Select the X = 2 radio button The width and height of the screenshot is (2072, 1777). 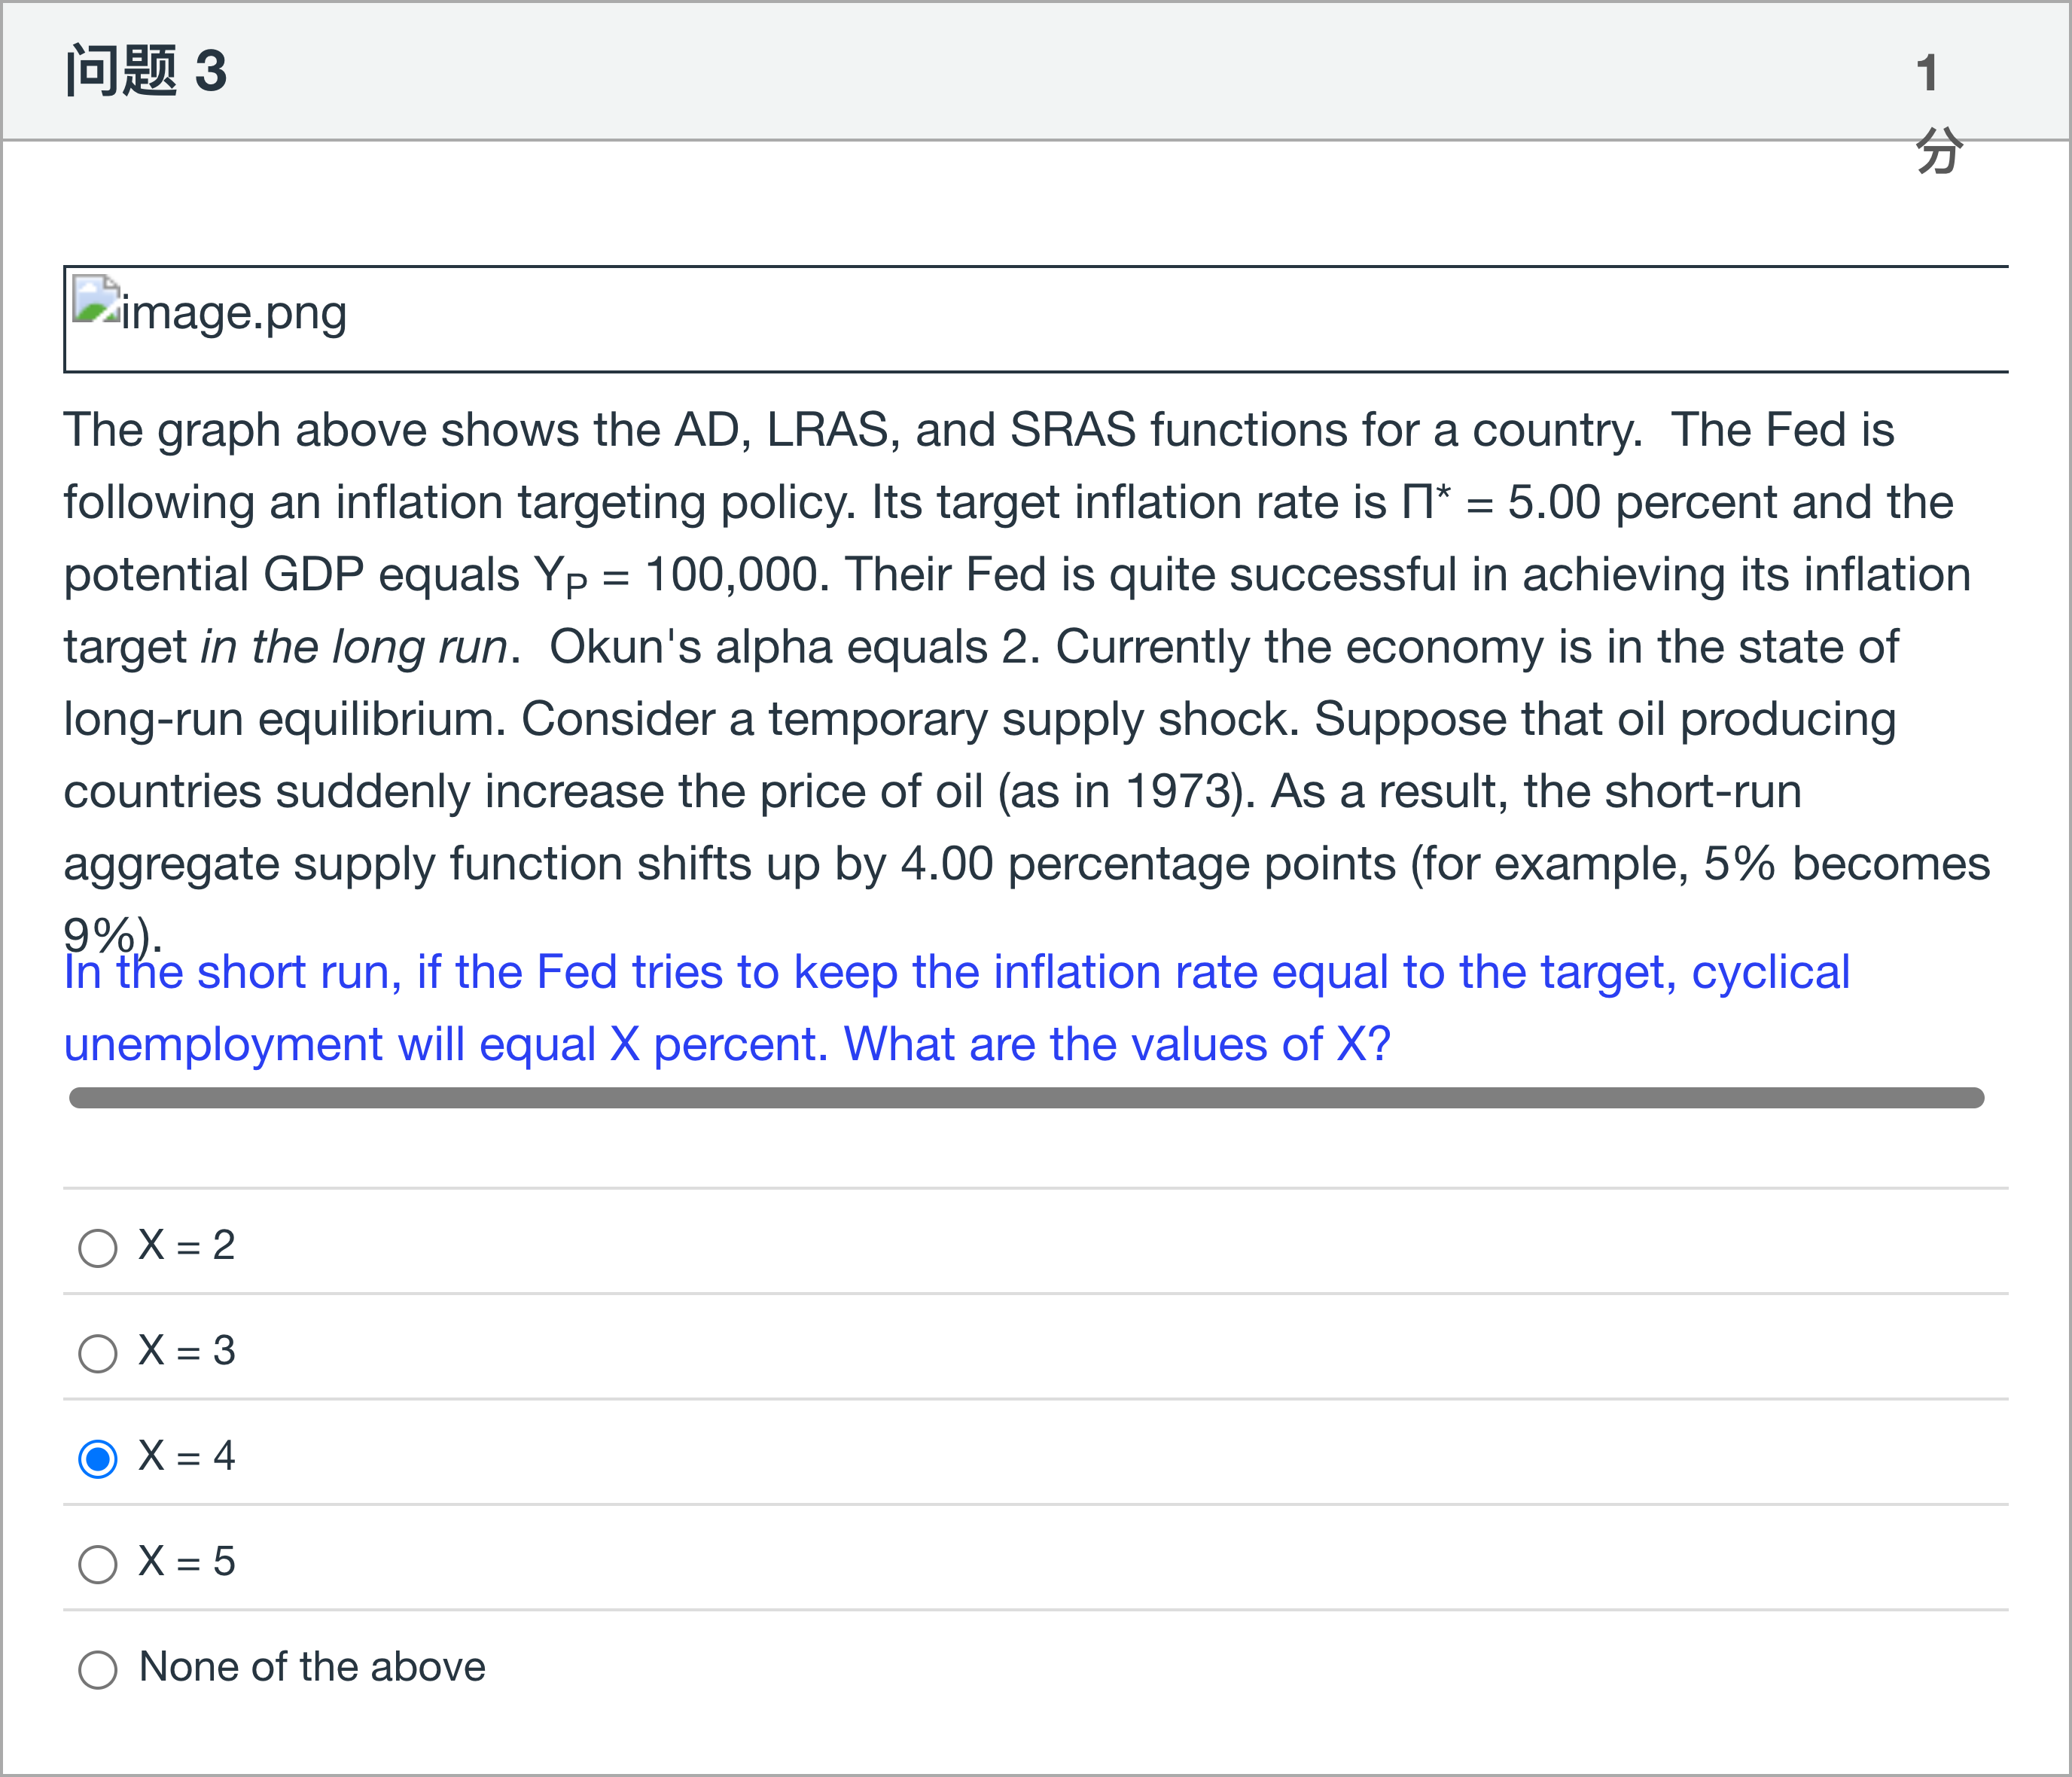(x=97, y=1248)
